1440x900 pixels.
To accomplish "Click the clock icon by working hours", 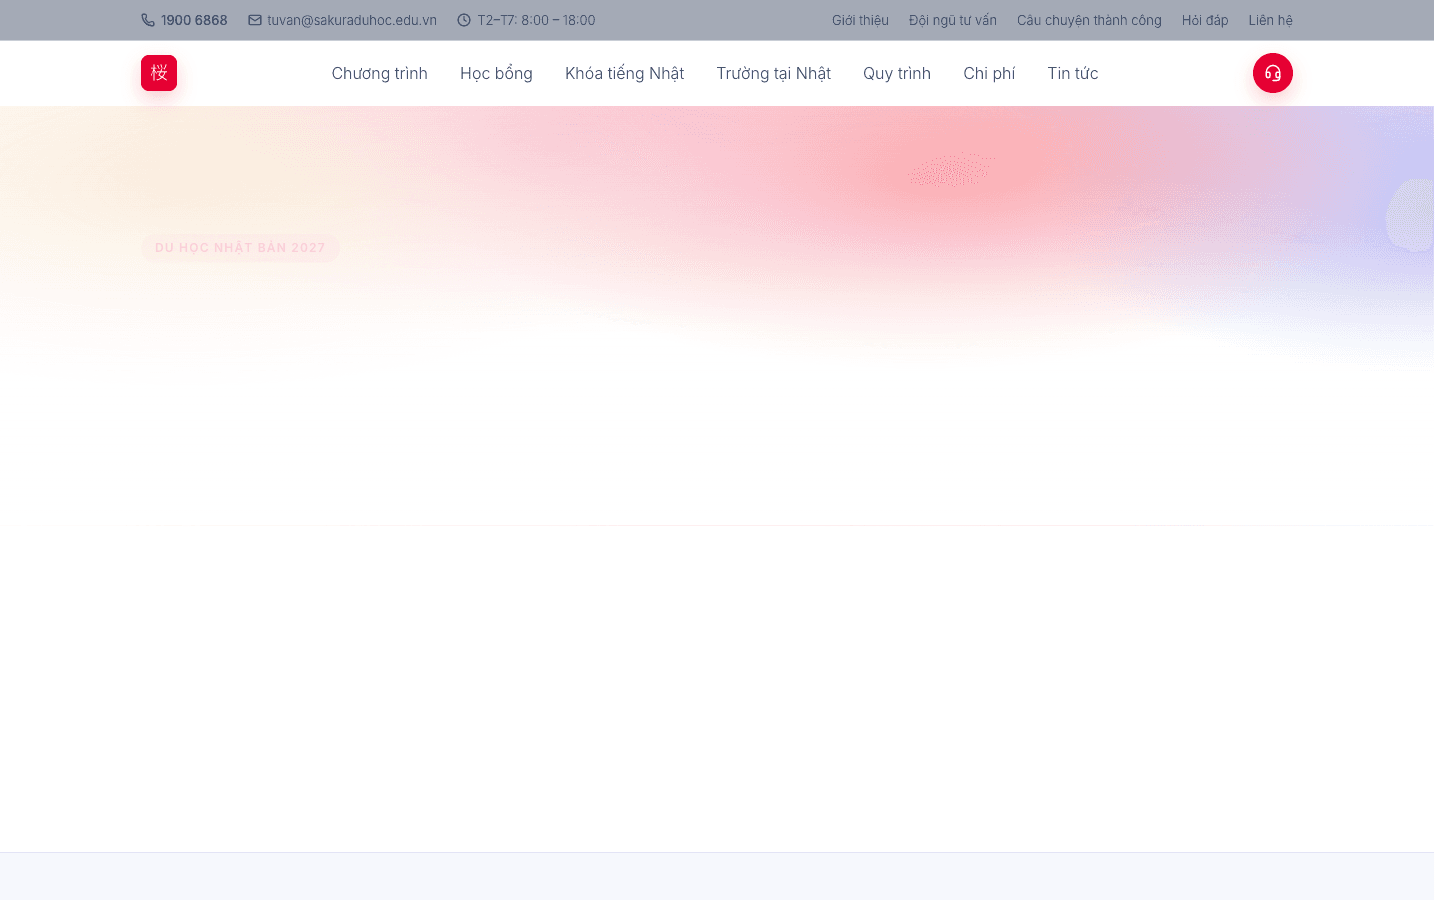I will coord(464,20).
